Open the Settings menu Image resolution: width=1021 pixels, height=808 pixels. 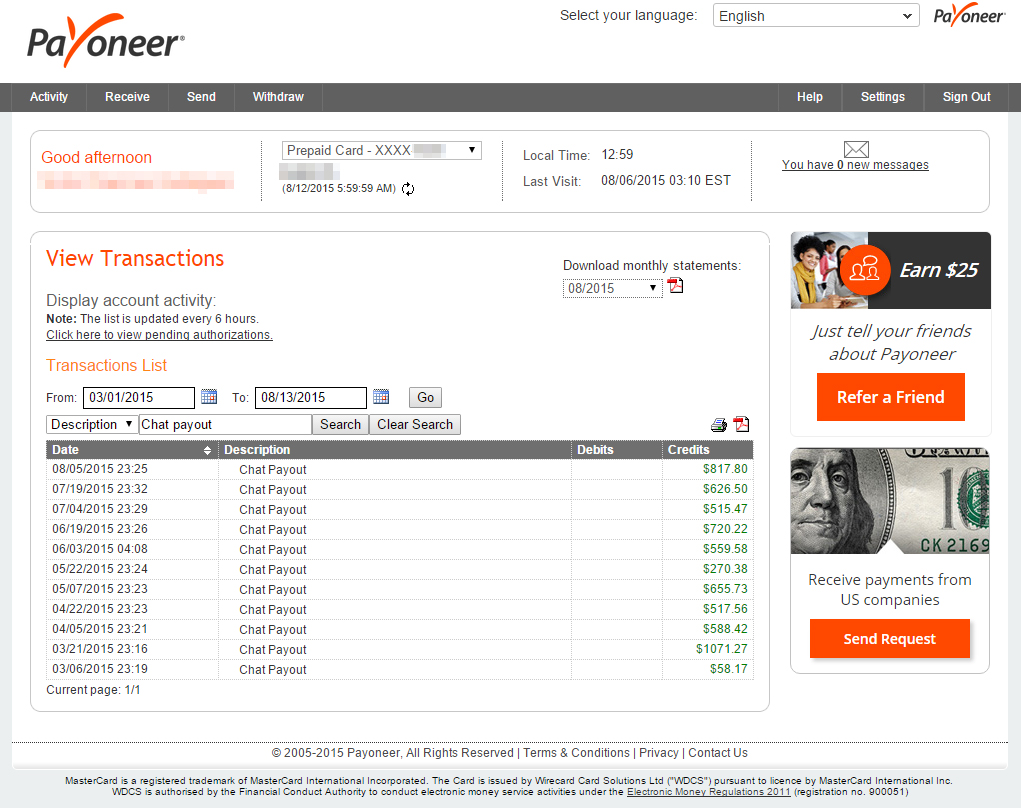tap(883, 97)
